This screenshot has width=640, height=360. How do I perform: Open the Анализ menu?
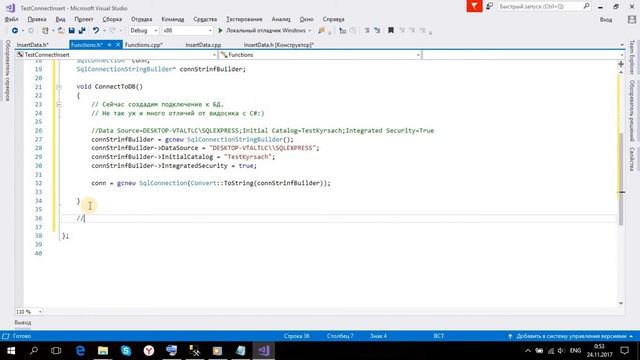(281, 19)
